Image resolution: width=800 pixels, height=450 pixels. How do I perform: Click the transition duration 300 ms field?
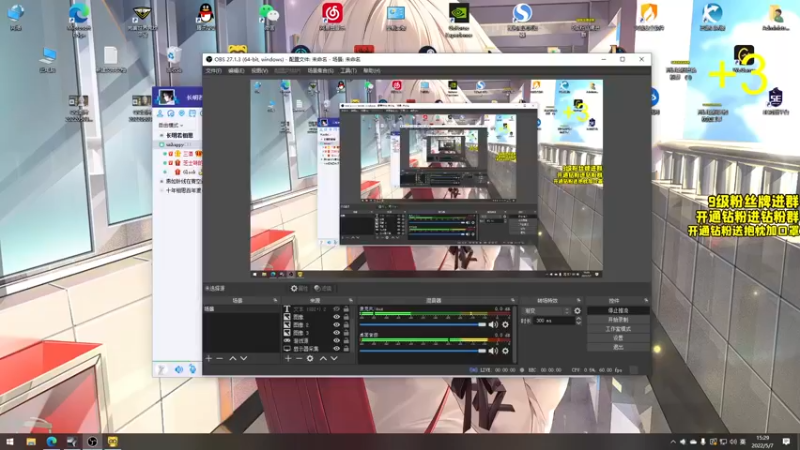point(554,321)
